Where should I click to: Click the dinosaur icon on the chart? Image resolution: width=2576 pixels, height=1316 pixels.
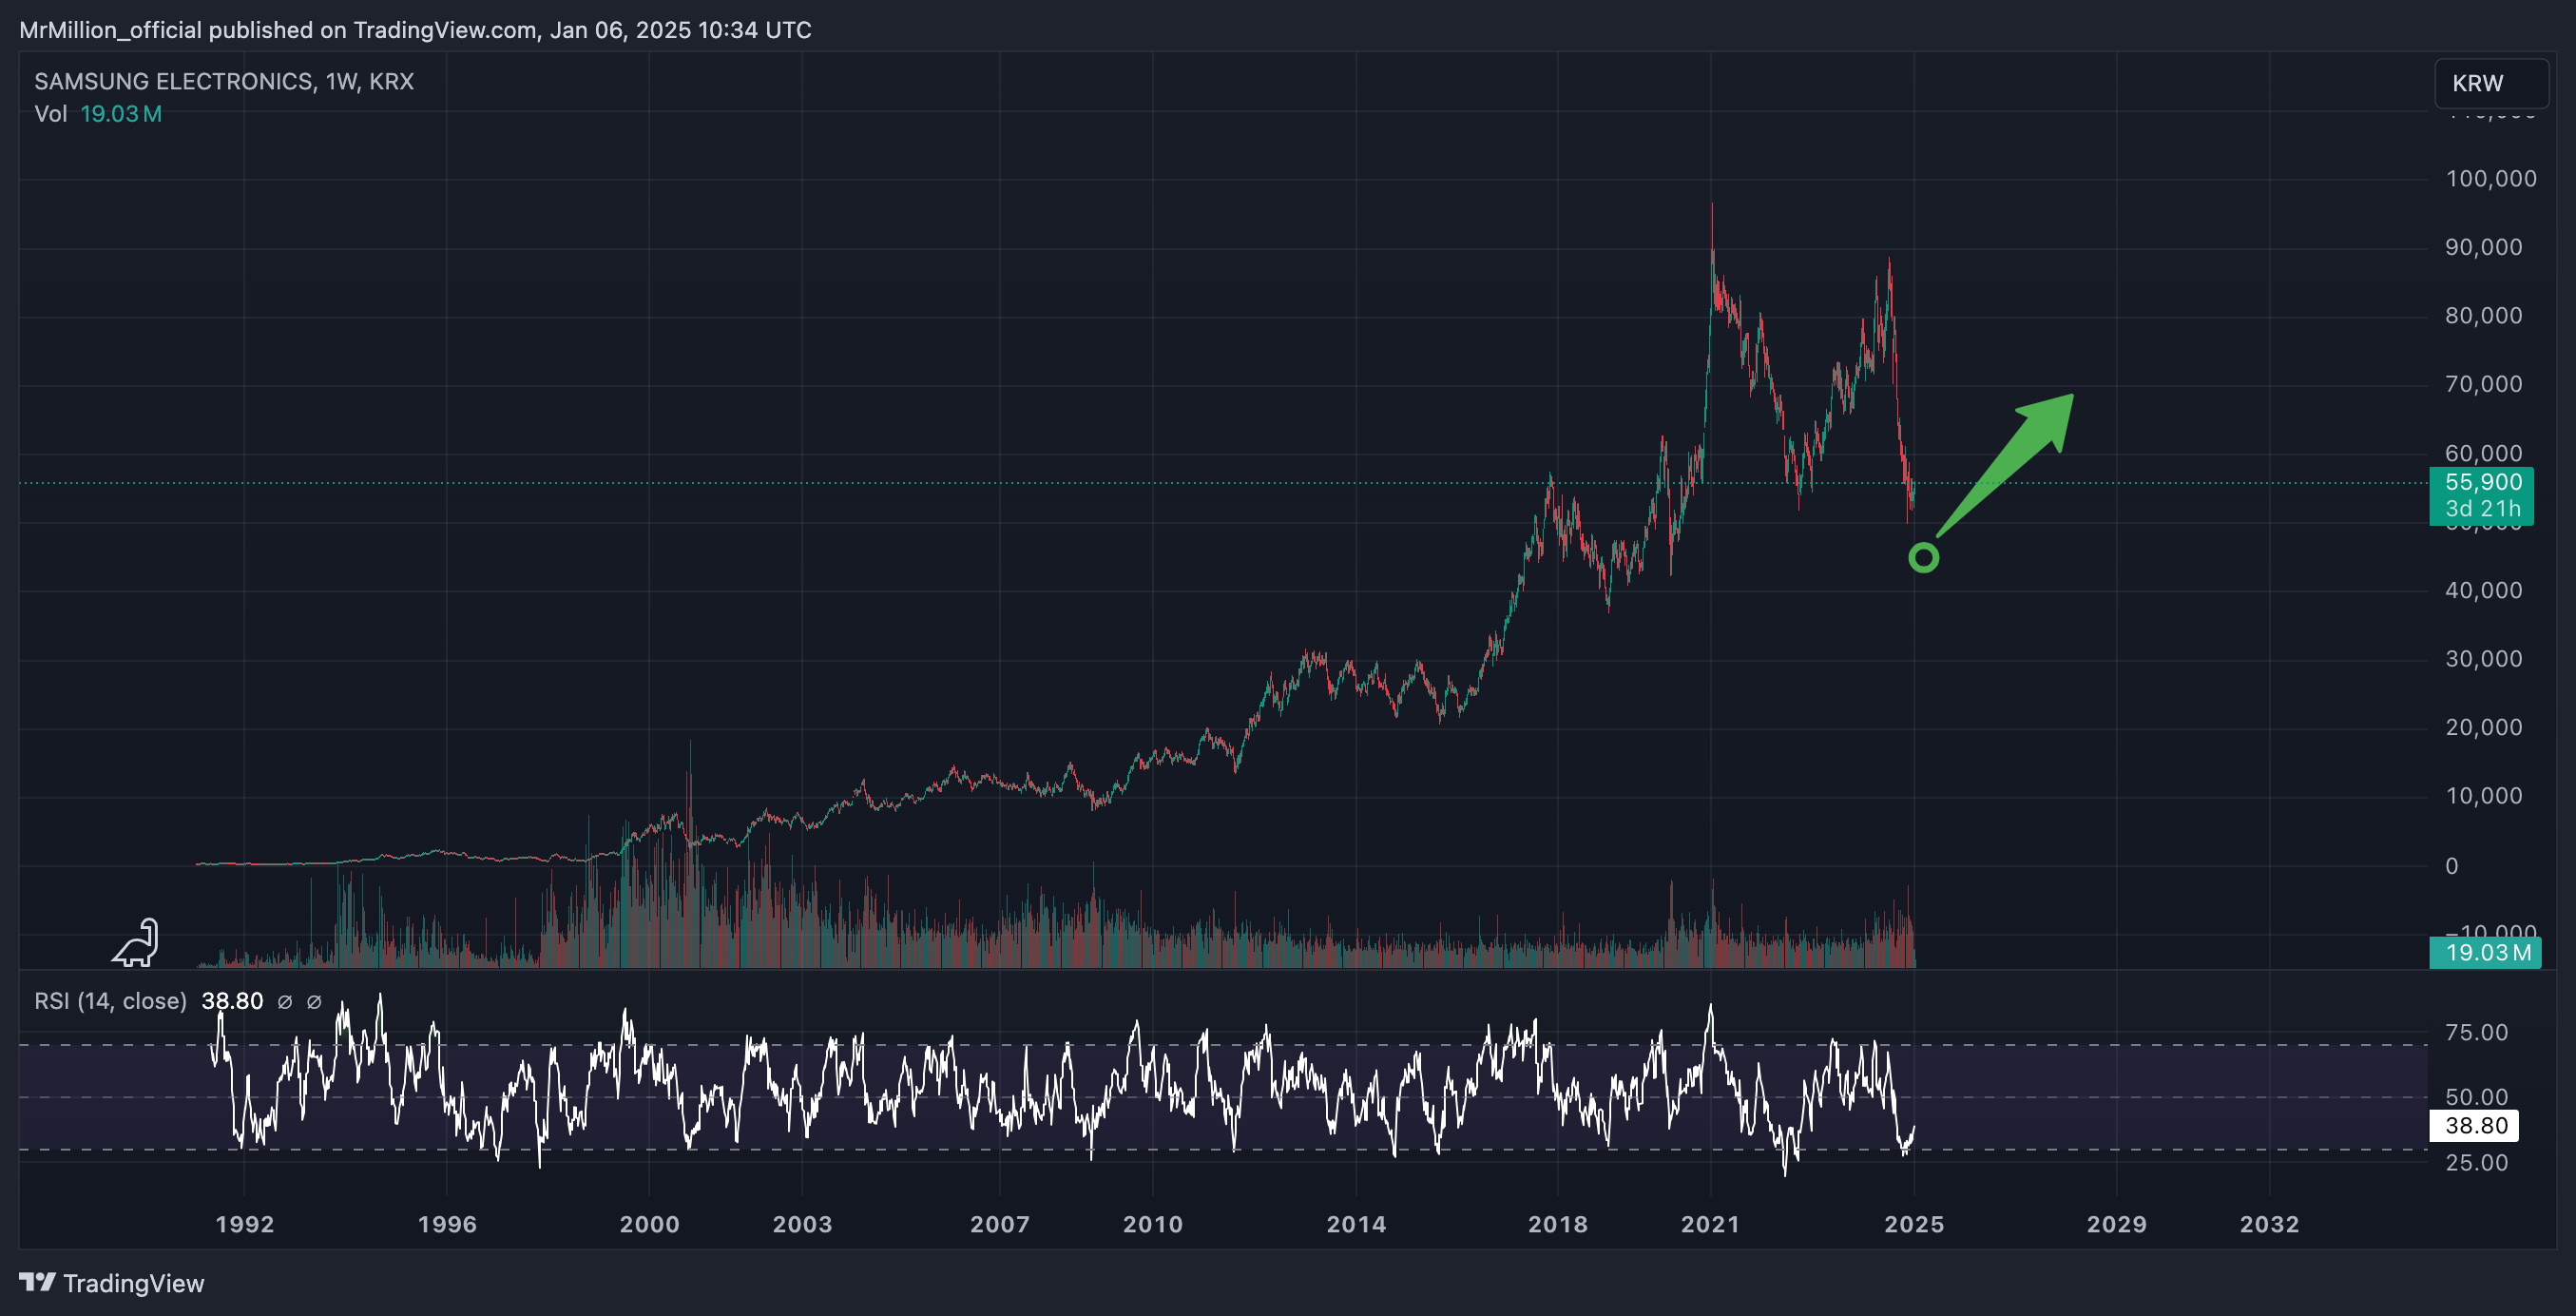[136, 943]
